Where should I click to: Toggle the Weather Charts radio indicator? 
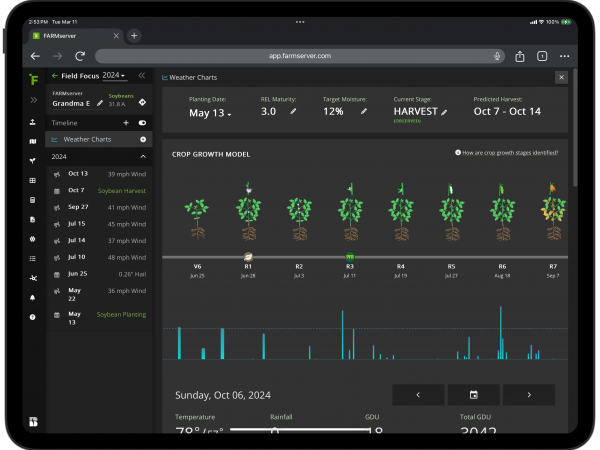[143, 139]
